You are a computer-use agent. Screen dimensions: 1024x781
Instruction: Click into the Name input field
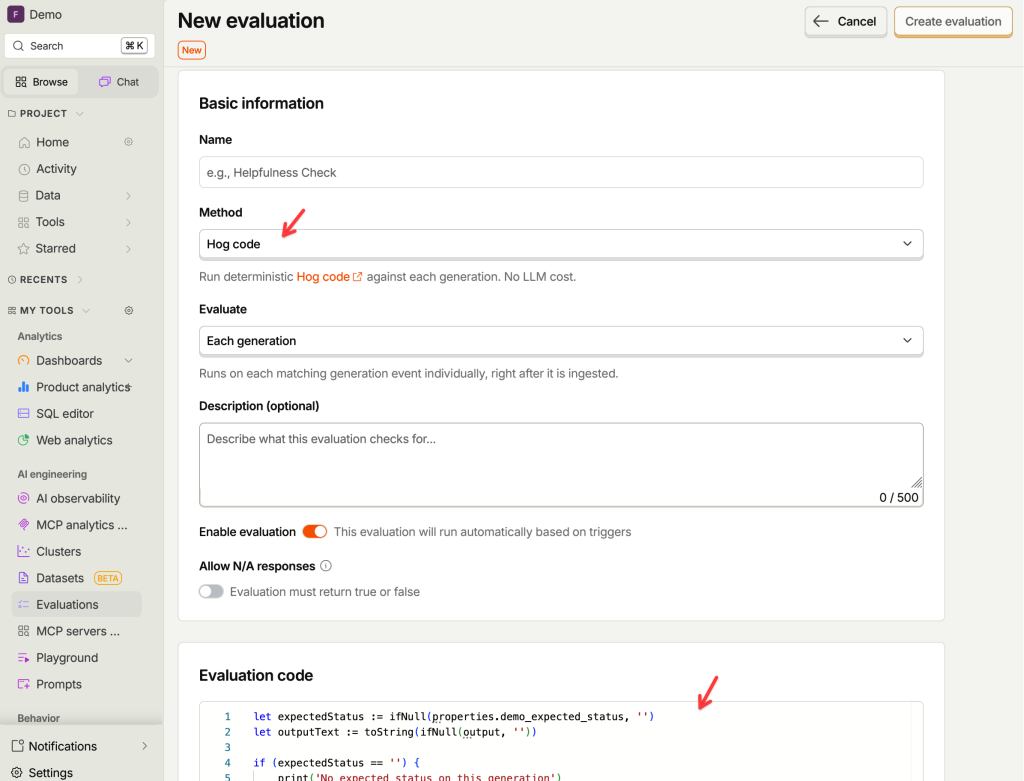[561, 172]
